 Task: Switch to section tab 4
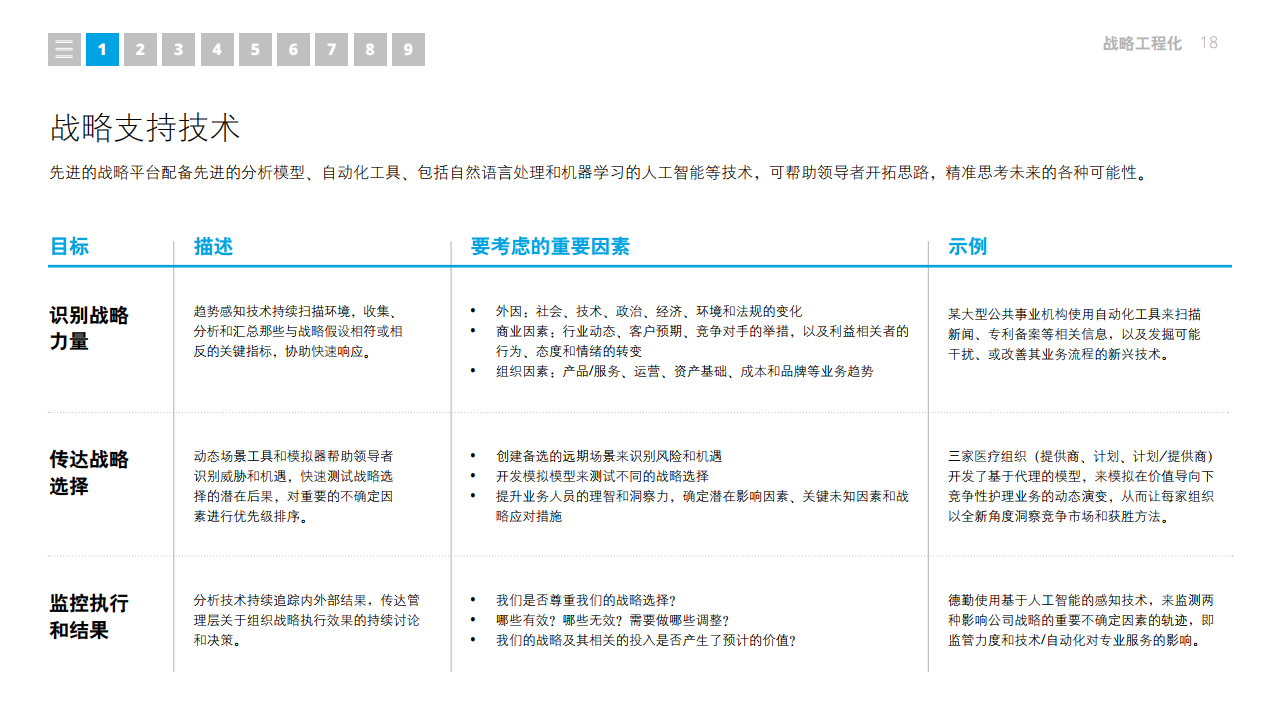click(217, 49)
